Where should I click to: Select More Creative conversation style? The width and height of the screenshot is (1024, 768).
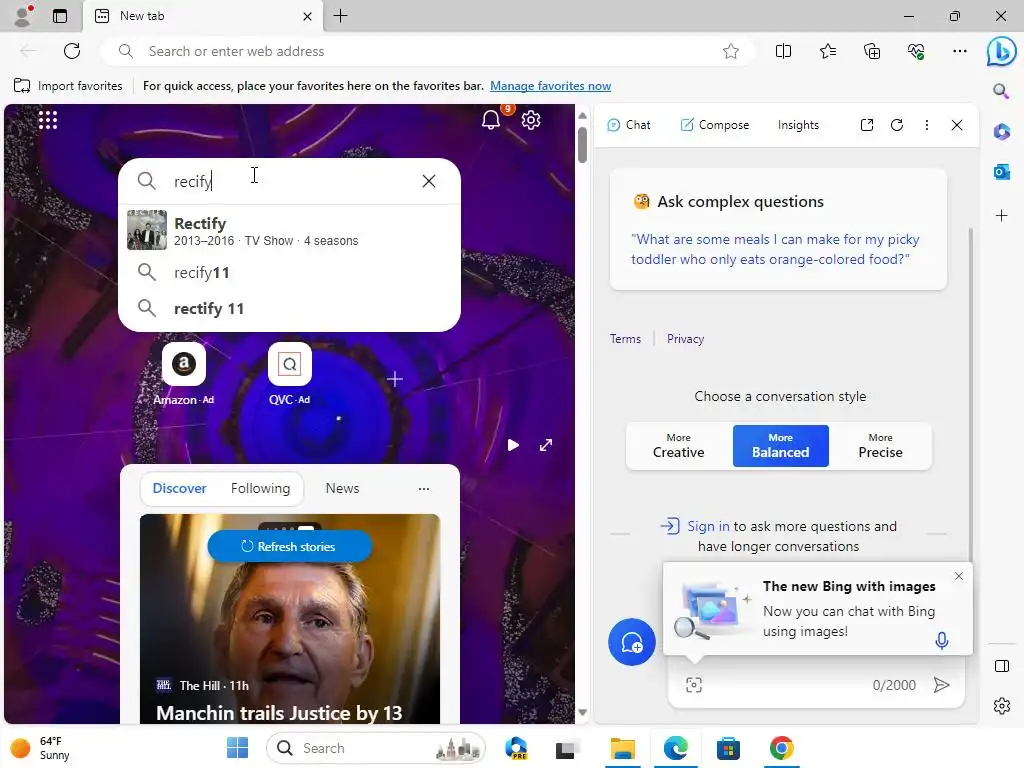tap(679, 446)
